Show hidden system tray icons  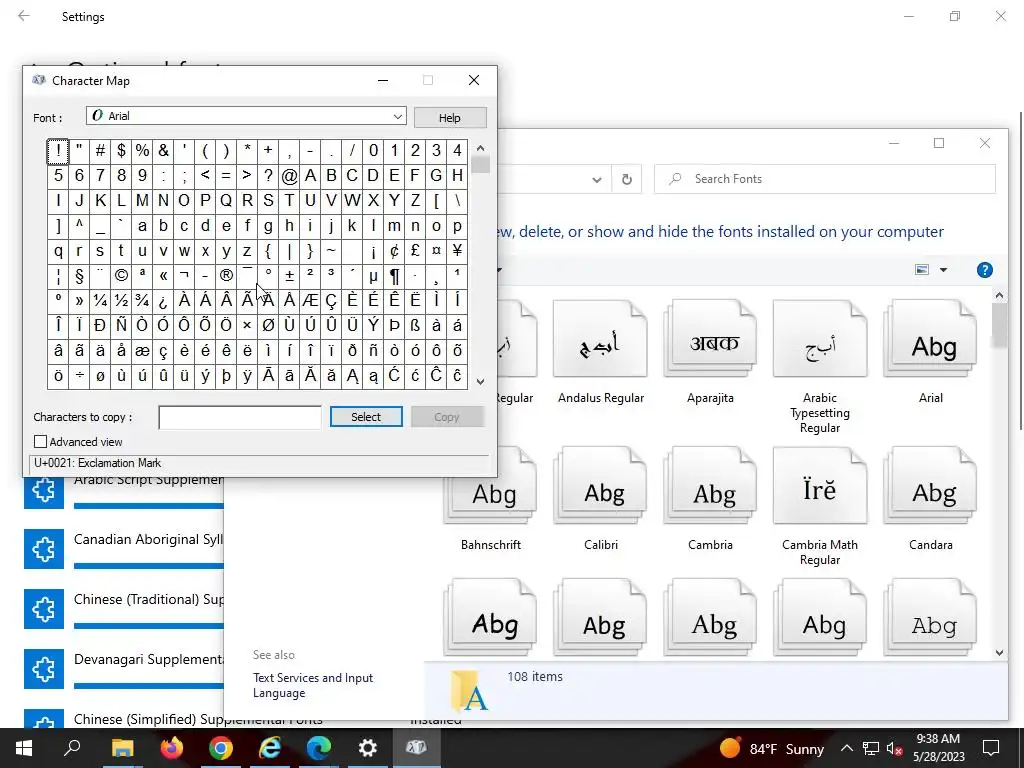846,748
